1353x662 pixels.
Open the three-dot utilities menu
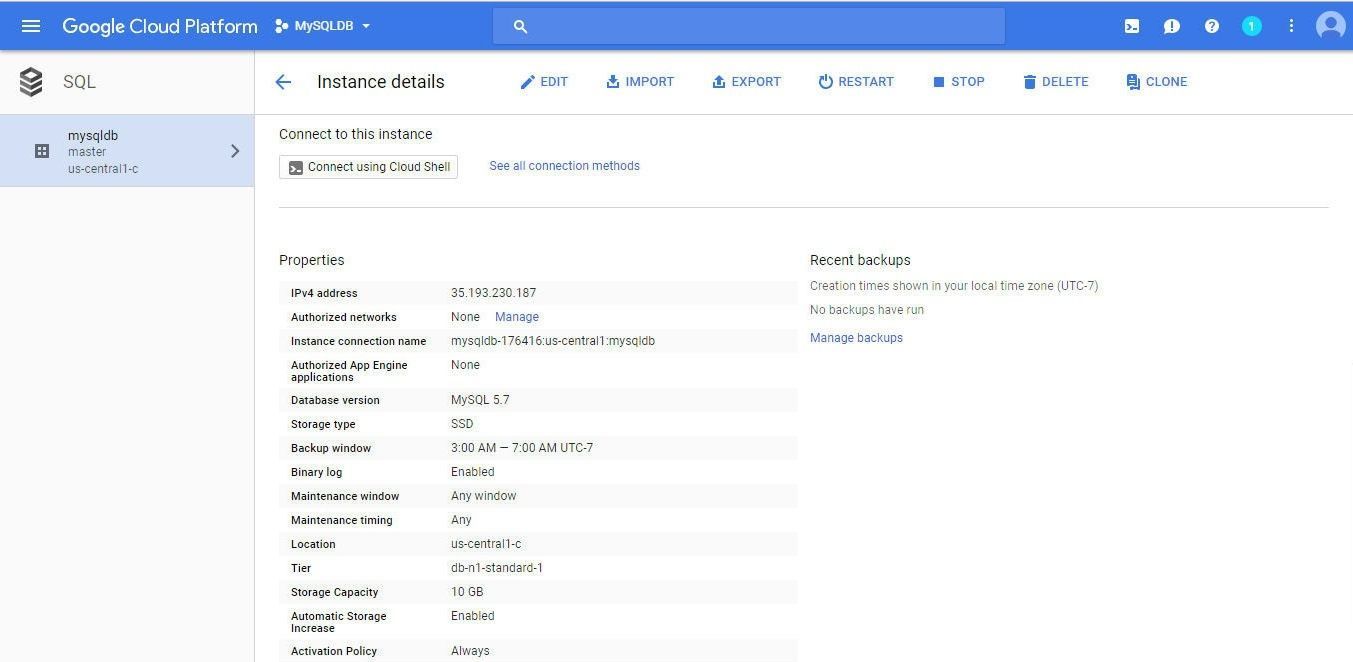pyautogui.click(x=1291, y=26)
